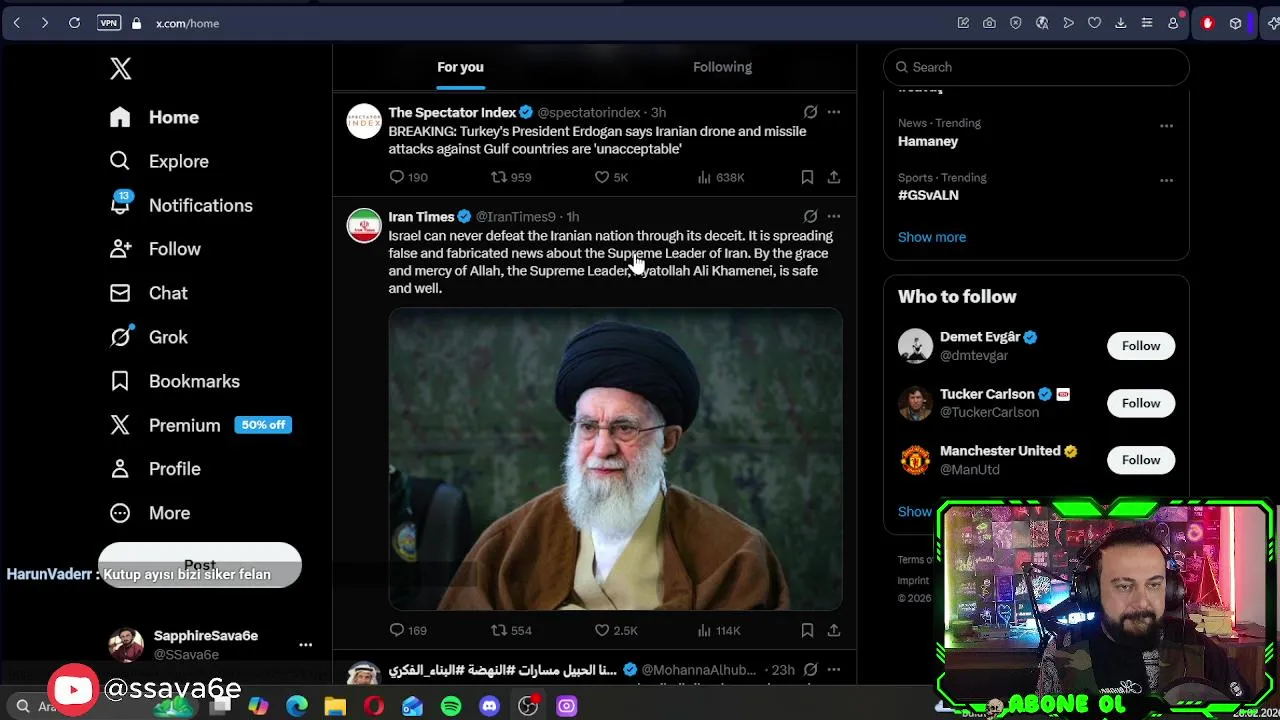Open browser Easy Setup sliders

(1147, 23)
